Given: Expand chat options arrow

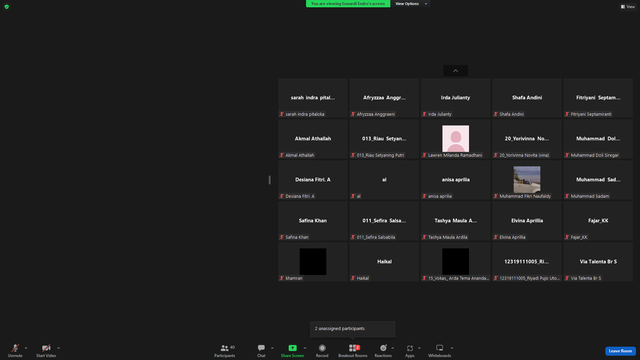Looking at the screenshot, I should pyautogui.click(x=272, y=348).
